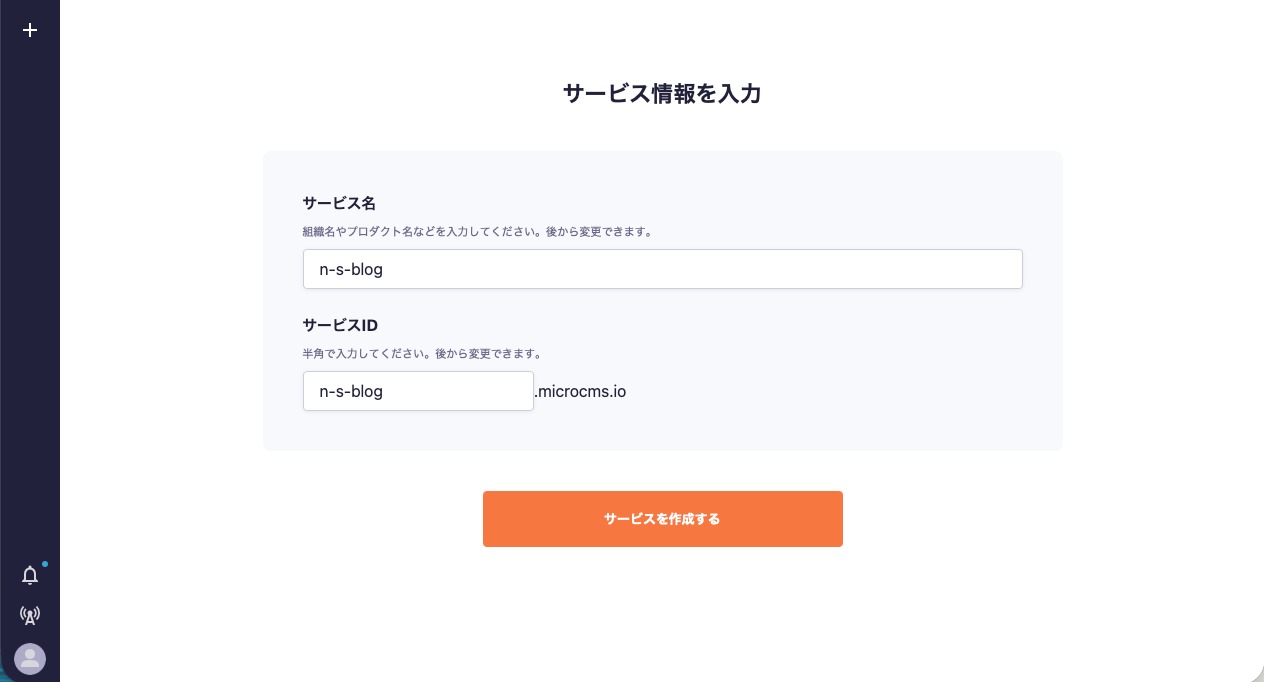
Task: Click the blue unread dot on the bell
Action: pos(45,564)
